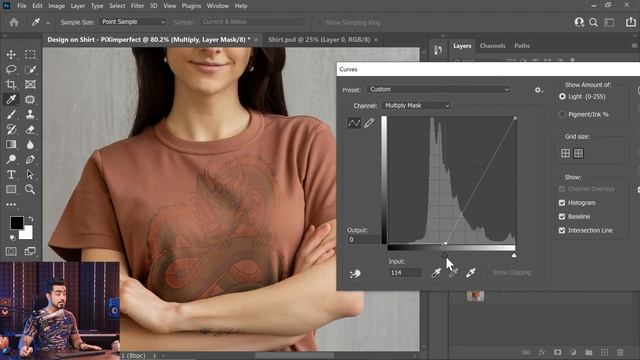Viewport: 640px width, 360px height.
Task: Toggle the Histogram checkbox
Action: tap(562, 203)
